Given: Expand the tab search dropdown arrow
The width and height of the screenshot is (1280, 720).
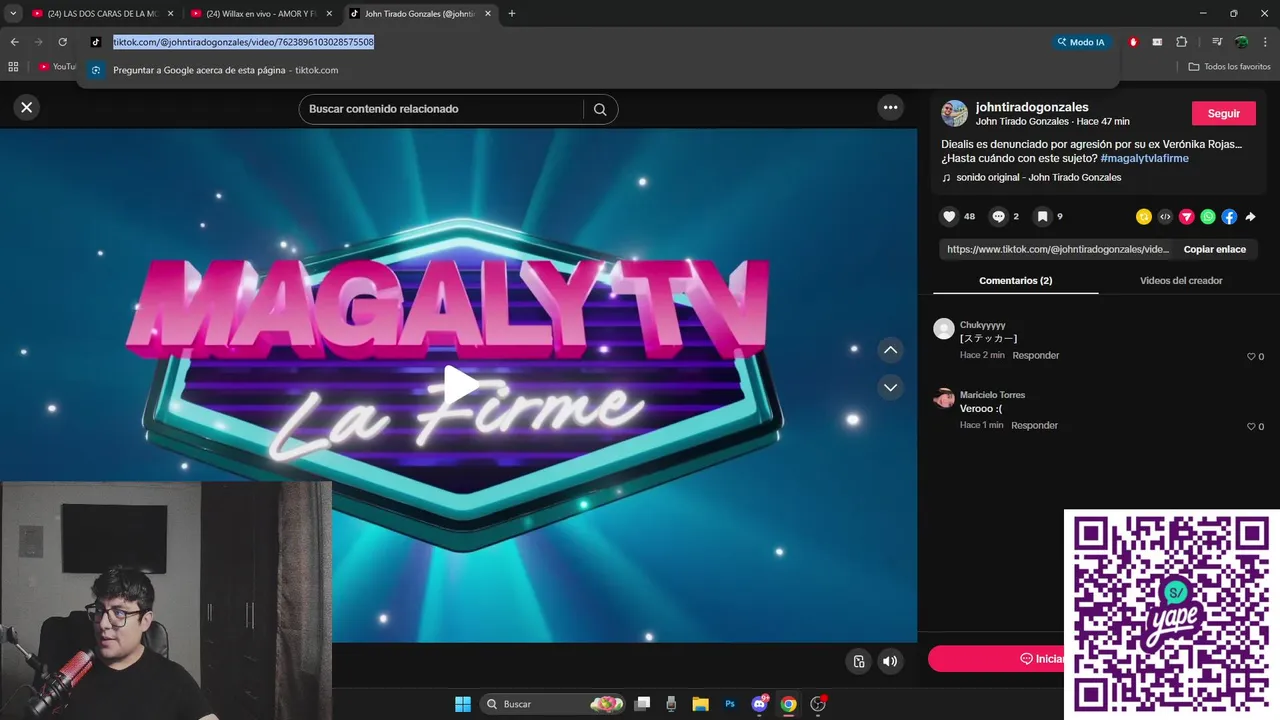Looking at the screenshot, I should pyautogui.click(x=13, y=14).
